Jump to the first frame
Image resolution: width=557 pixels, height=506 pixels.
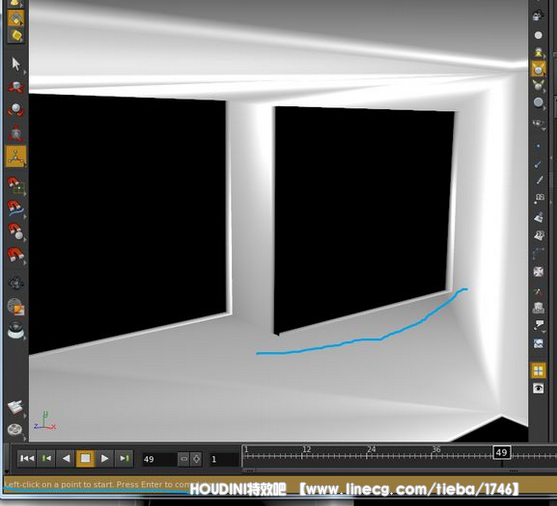coord(27,459)
